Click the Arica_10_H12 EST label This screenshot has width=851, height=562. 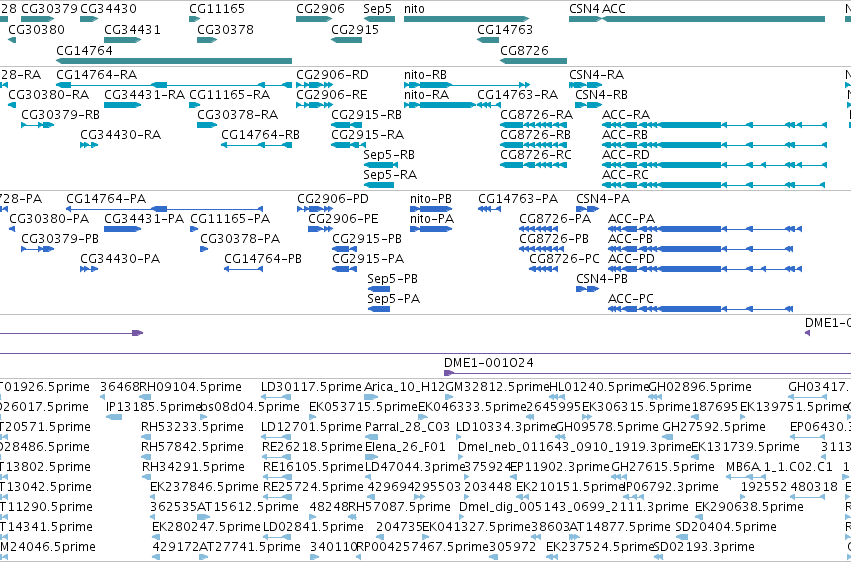point(404,387)
